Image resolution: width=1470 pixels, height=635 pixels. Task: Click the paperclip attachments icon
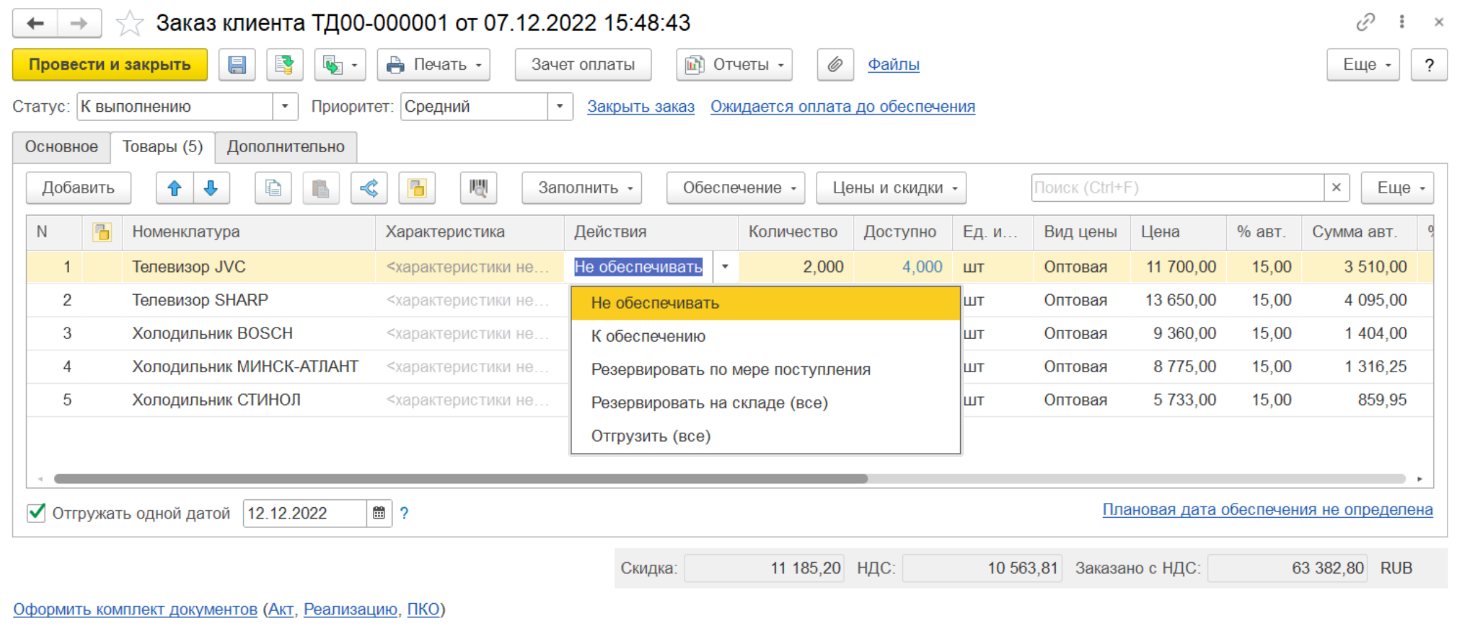click(x=834, y=65)
